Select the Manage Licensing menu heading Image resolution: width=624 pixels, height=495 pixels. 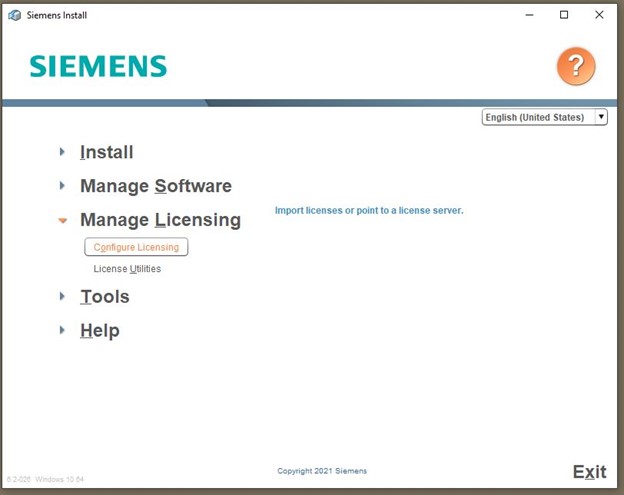(160, 220)
